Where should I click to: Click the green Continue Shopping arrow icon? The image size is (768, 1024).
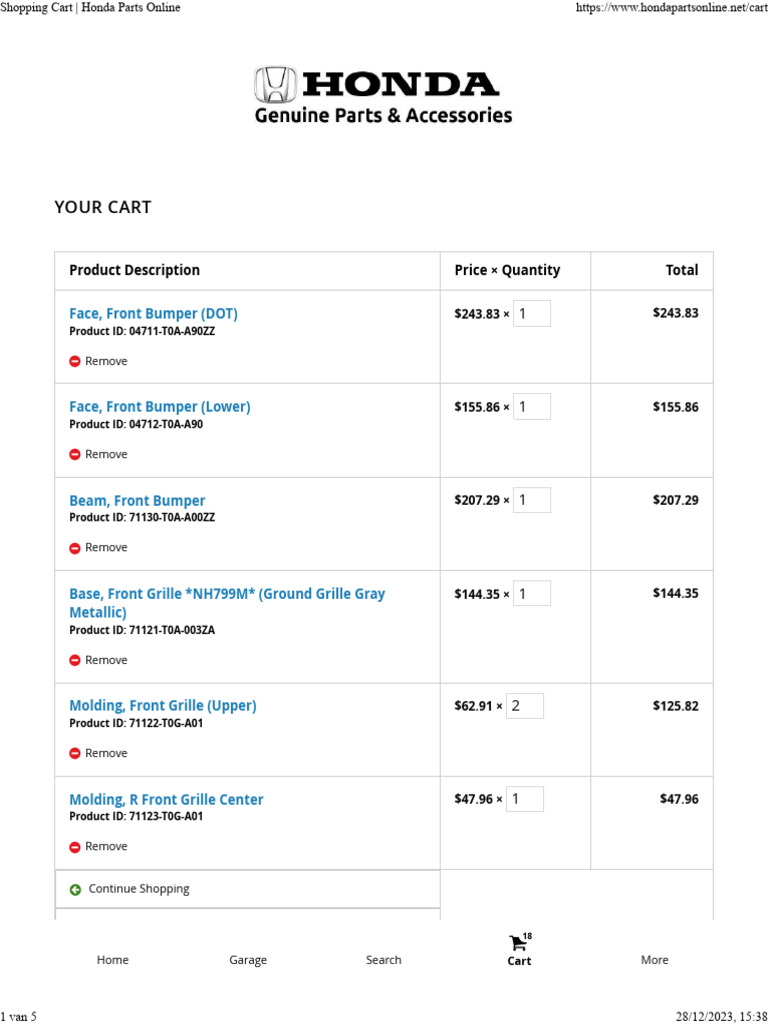[75, 889]
